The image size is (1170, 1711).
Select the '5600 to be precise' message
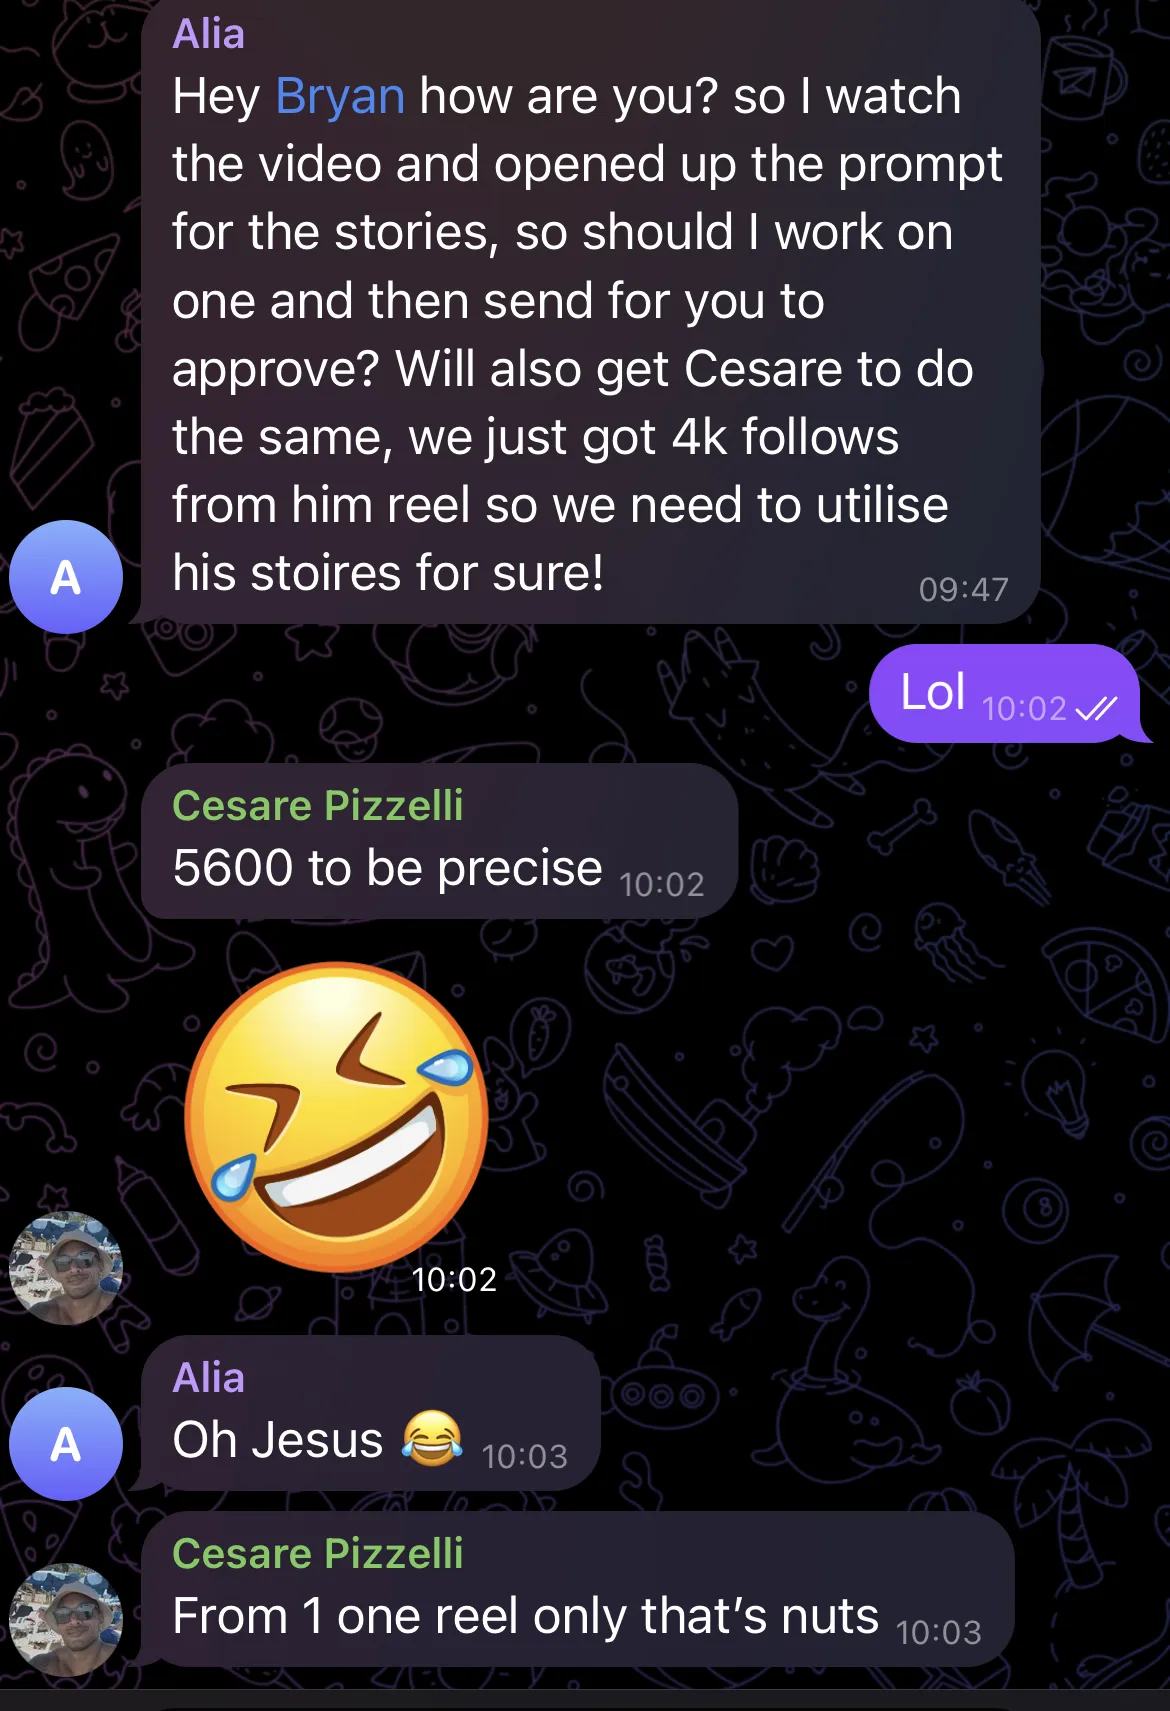coord(439,841)
